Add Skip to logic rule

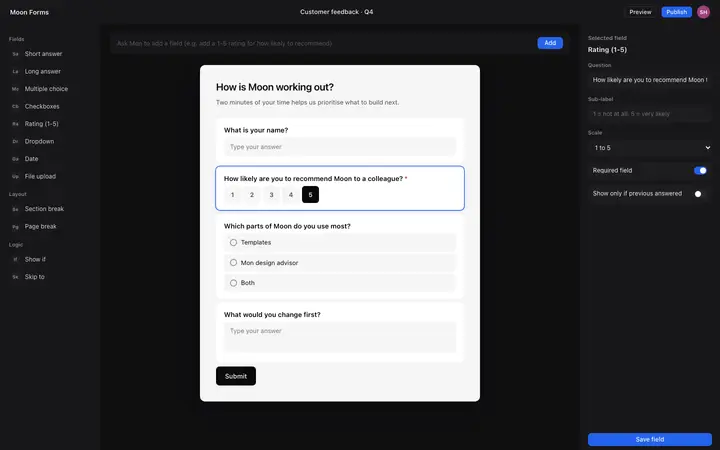click(50, 276)
